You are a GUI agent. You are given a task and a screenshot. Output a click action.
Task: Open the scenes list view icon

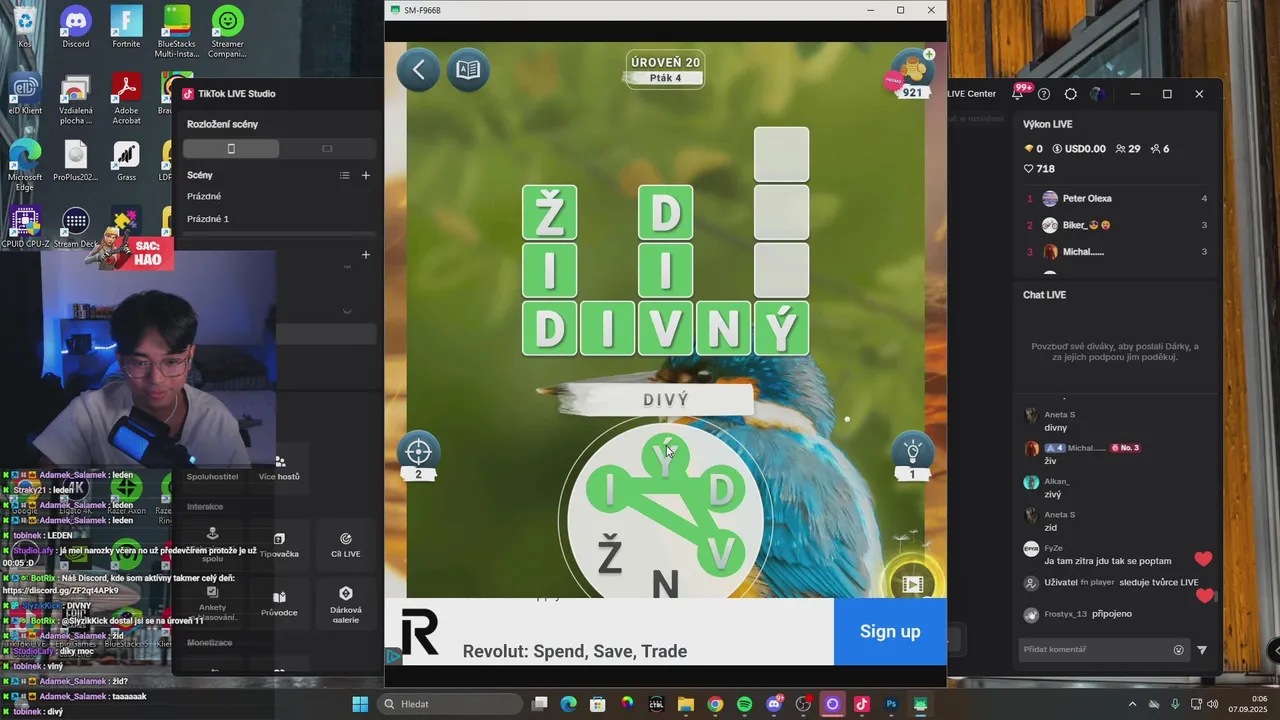[x=344, y=175]
